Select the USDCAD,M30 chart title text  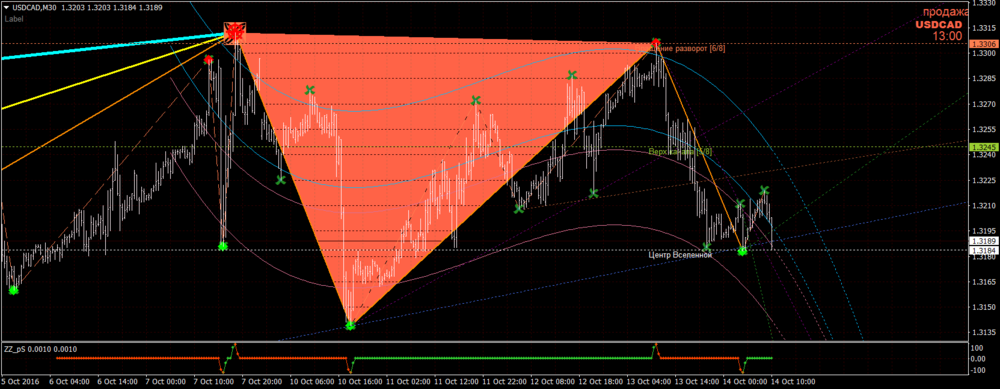point(34,8)
